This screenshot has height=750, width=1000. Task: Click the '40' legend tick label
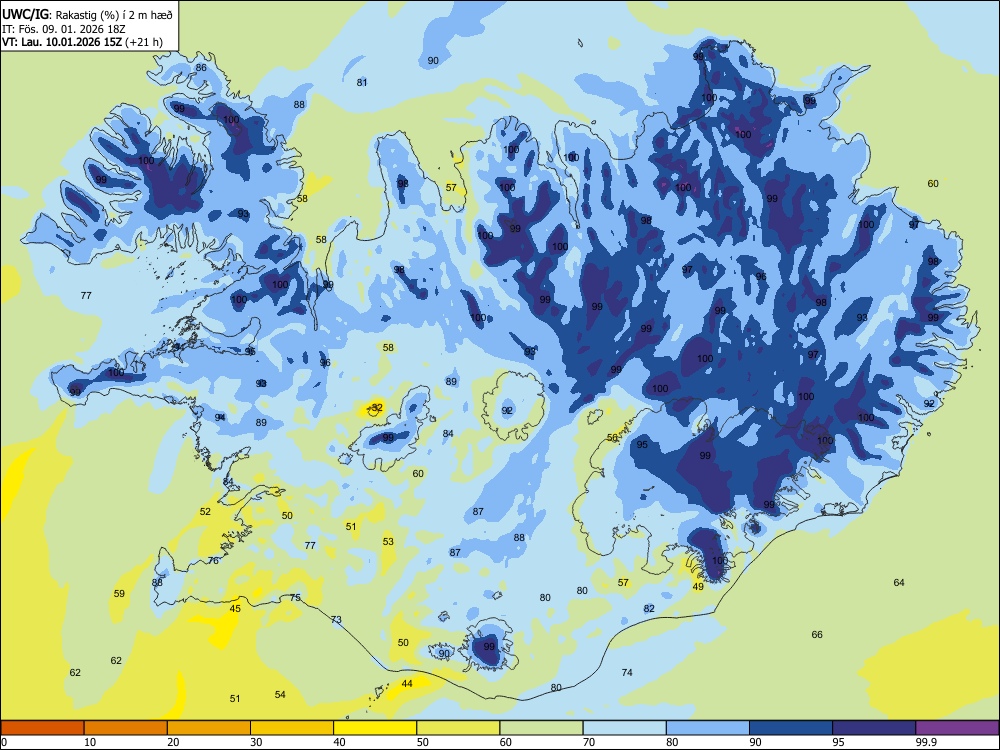click(339, 742)
